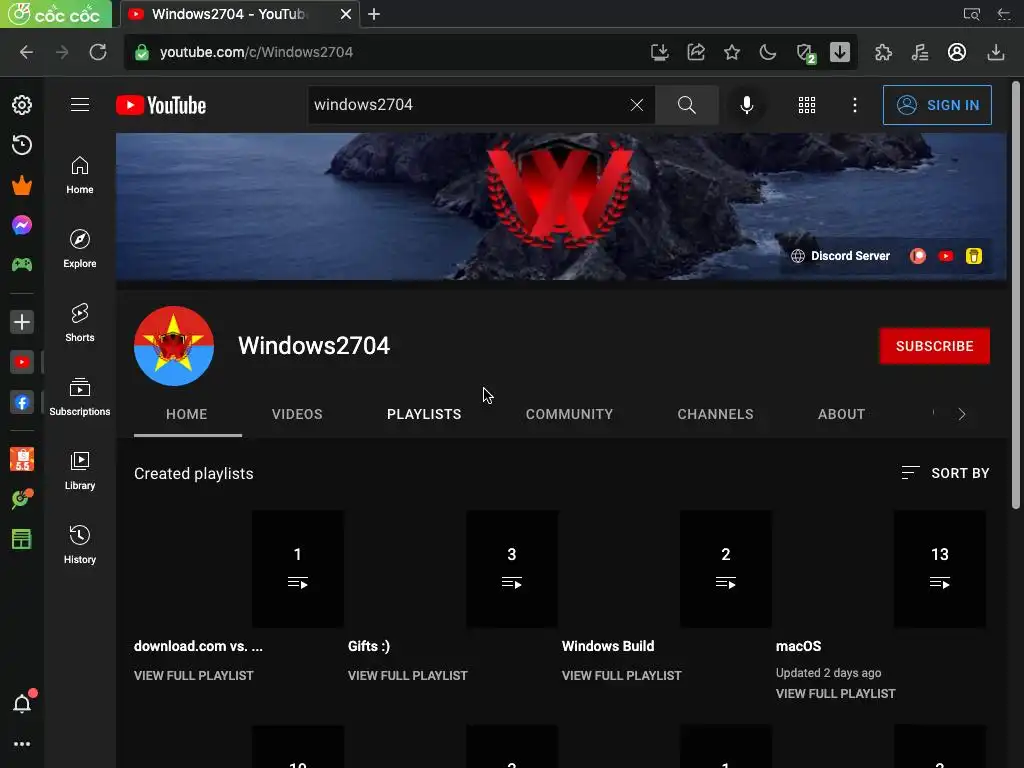Click the download video arrow button
This screenshot has width=1024, height=768.
pos(840,52)
